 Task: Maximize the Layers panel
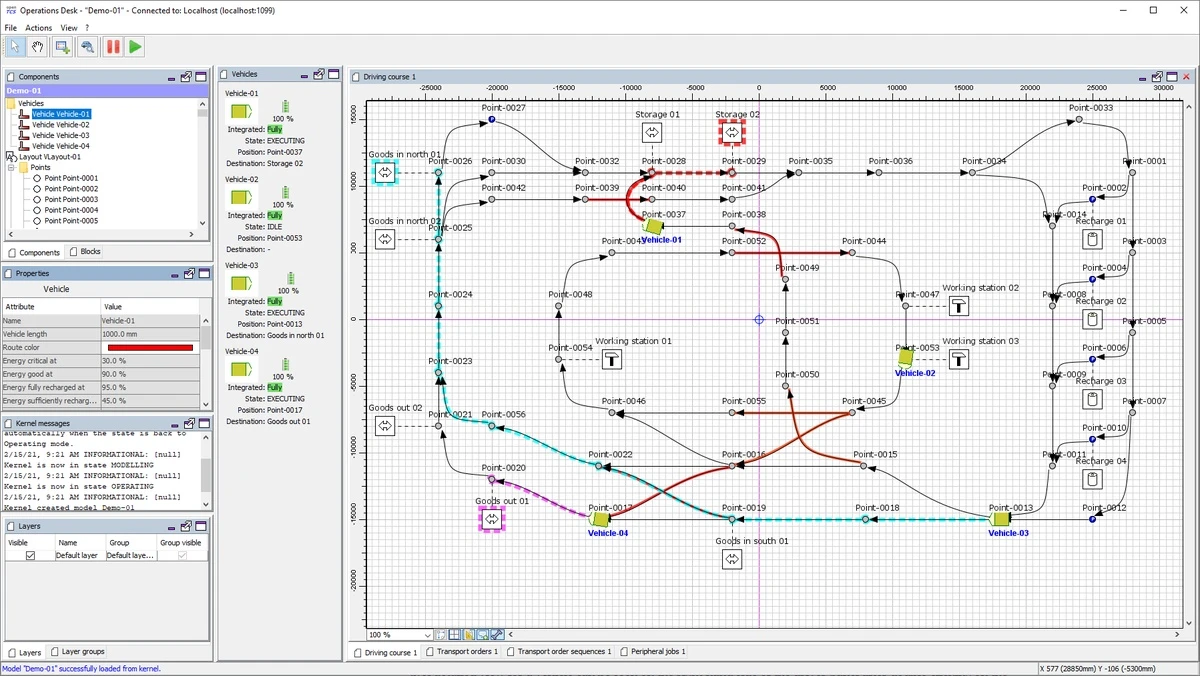pos(200,526)
